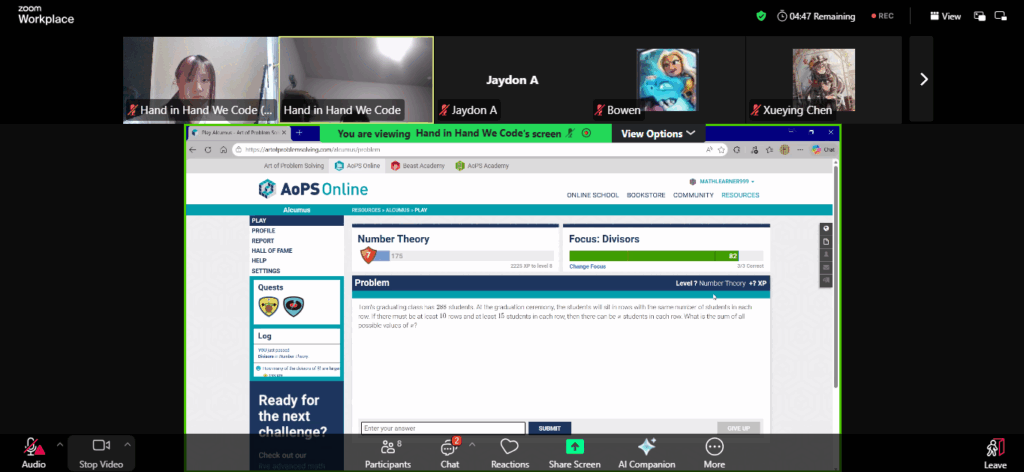Show next participants with right chevron

[922, 79]
